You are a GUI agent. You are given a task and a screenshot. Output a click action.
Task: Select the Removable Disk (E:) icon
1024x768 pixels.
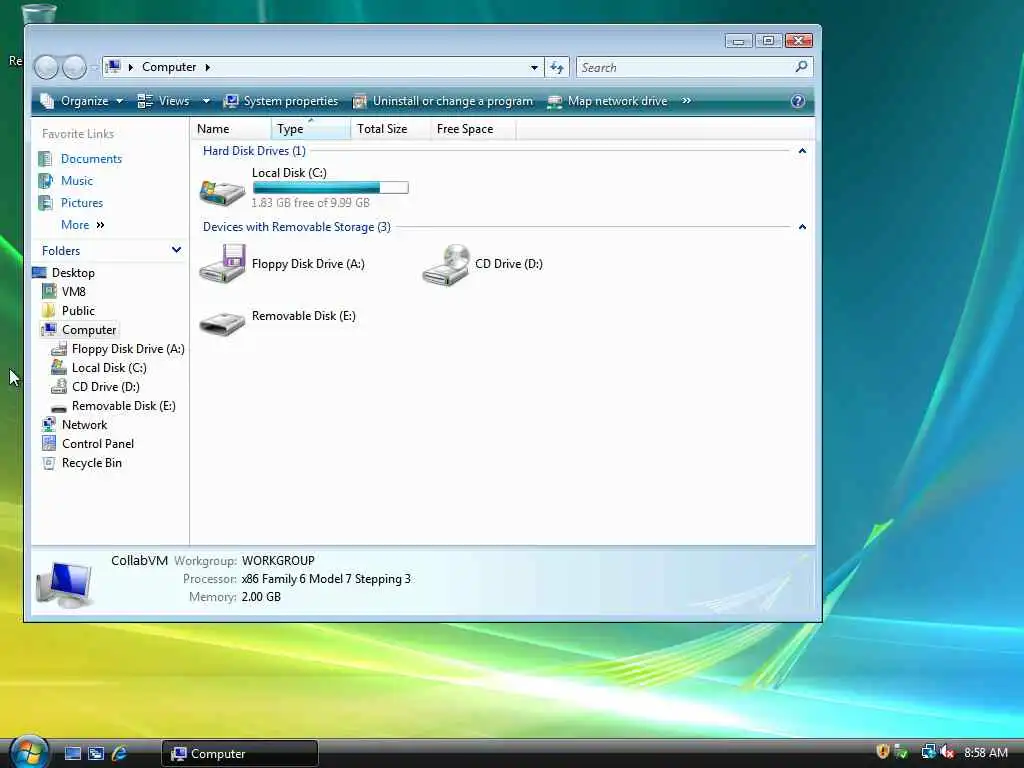pos(222,323)
